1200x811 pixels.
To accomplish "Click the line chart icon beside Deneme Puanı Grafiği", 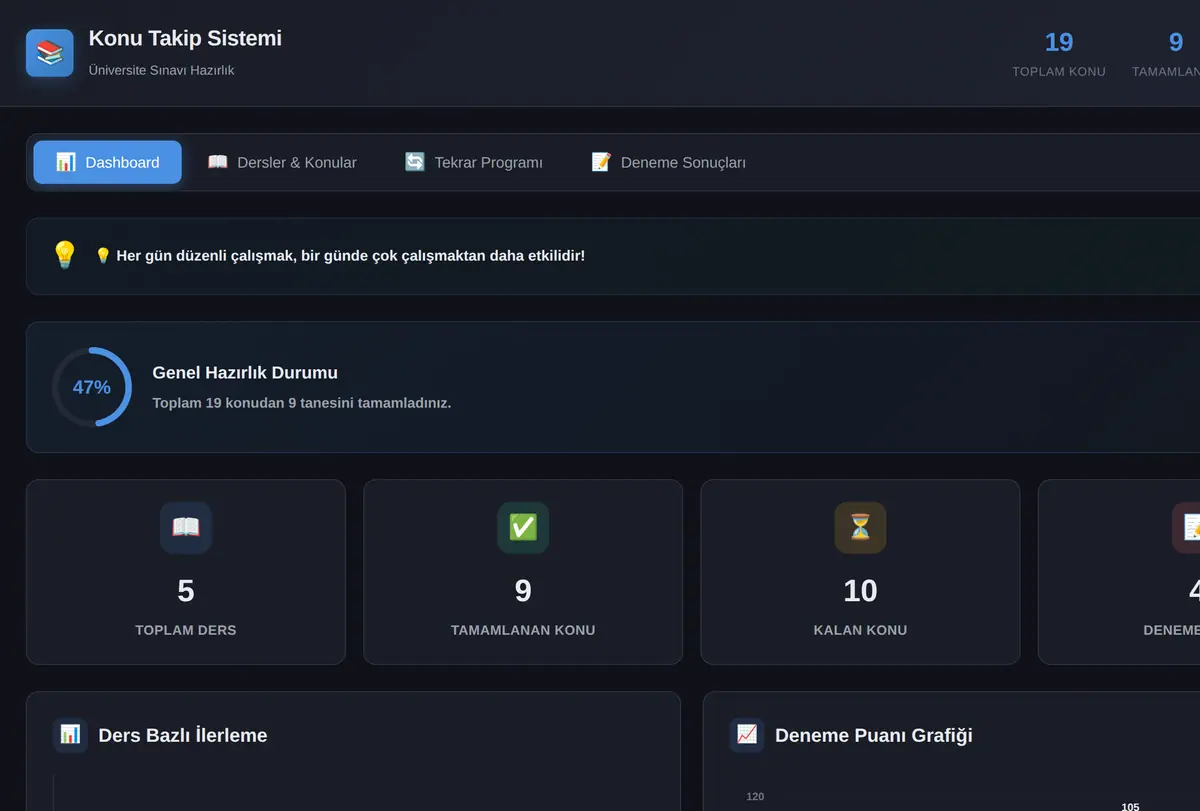I will 747,735.
